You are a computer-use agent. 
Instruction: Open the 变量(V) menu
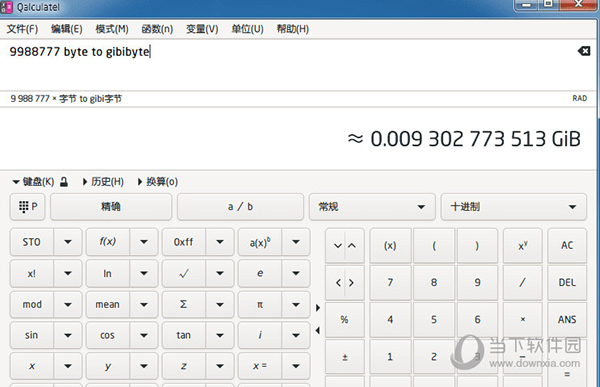point(202,29)
